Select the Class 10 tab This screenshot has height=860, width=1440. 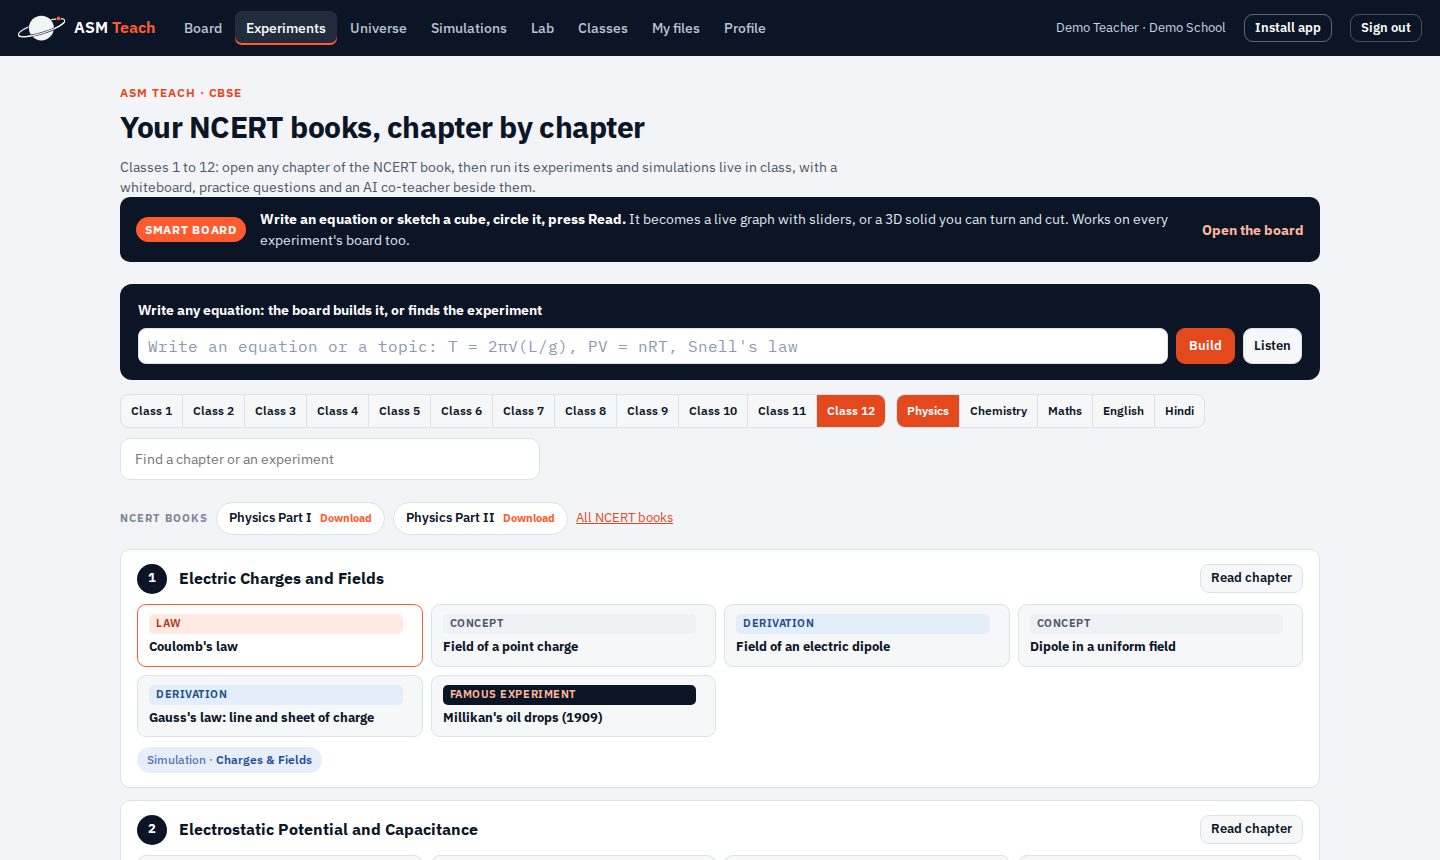click(713, 411)
